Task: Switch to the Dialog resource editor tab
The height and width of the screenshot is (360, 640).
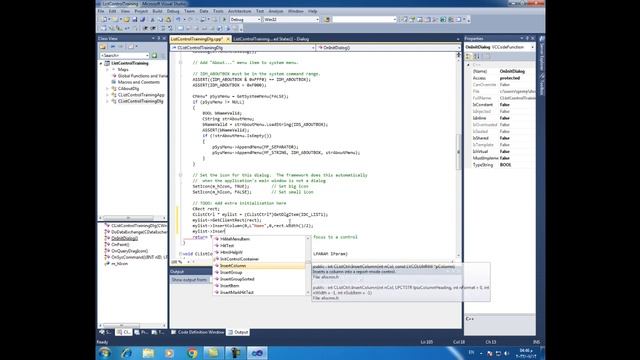Action: click(271, 39)
